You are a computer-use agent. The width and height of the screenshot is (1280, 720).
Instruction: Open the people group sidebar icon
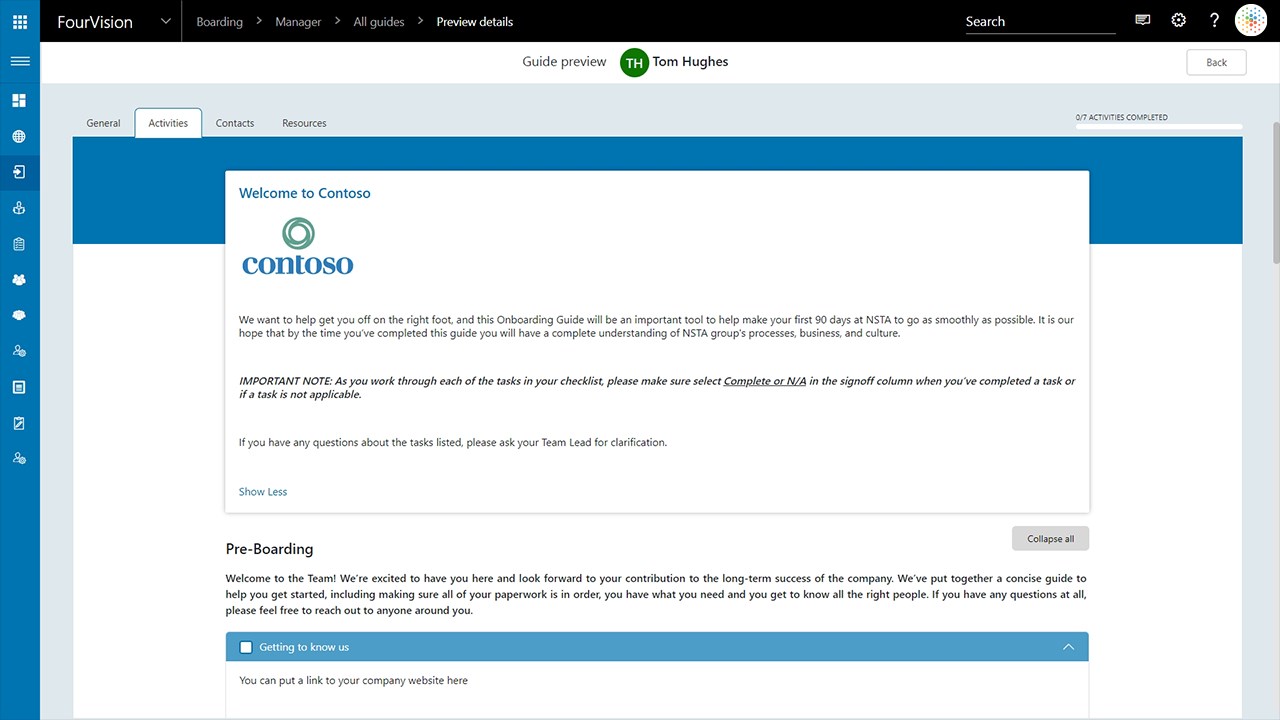[19, 280]
